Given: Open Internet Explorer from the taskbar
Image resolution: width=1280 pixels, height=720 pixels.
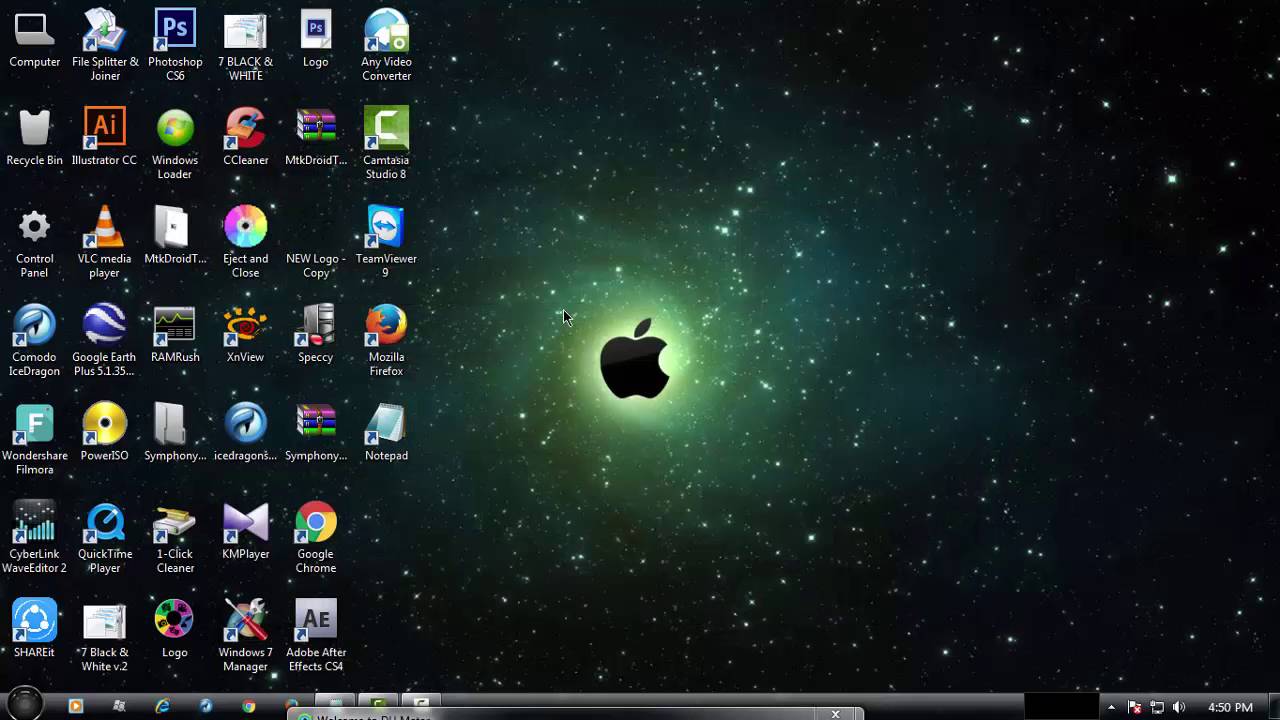Looking at the screenshot, I should [162, 706].
